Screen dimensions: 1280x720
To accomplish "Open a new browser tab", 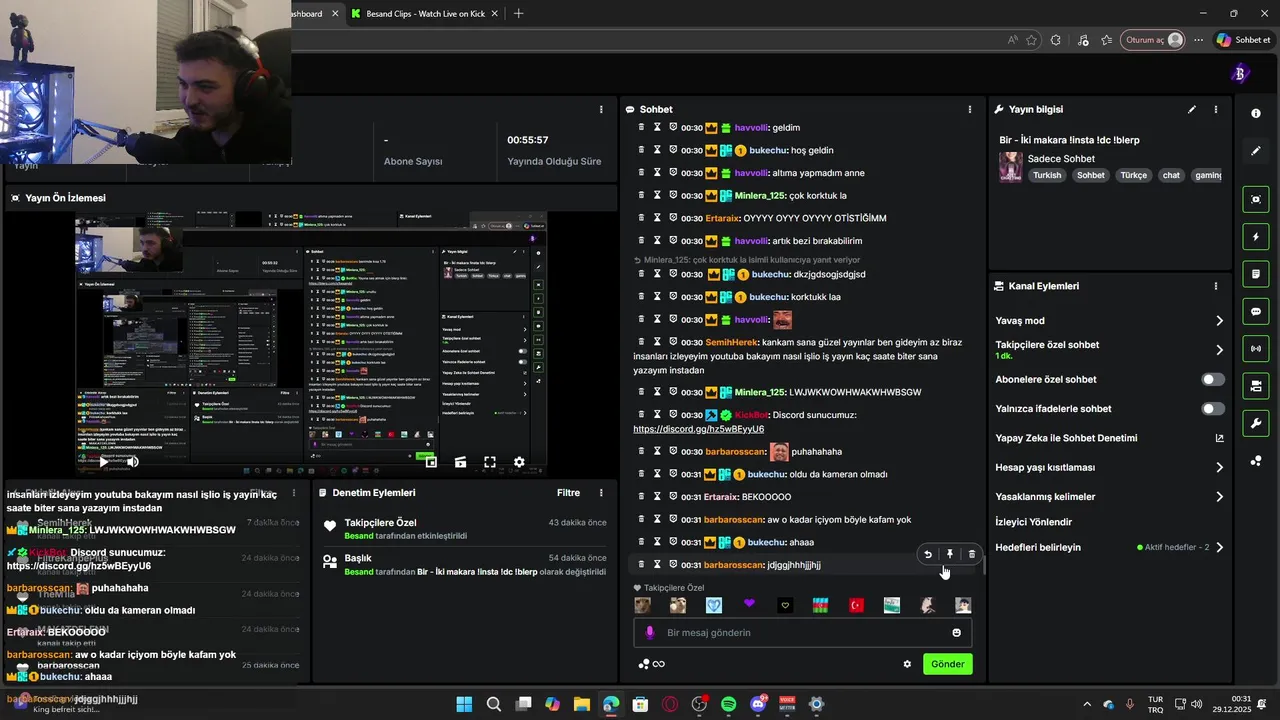I will point(518,14).
